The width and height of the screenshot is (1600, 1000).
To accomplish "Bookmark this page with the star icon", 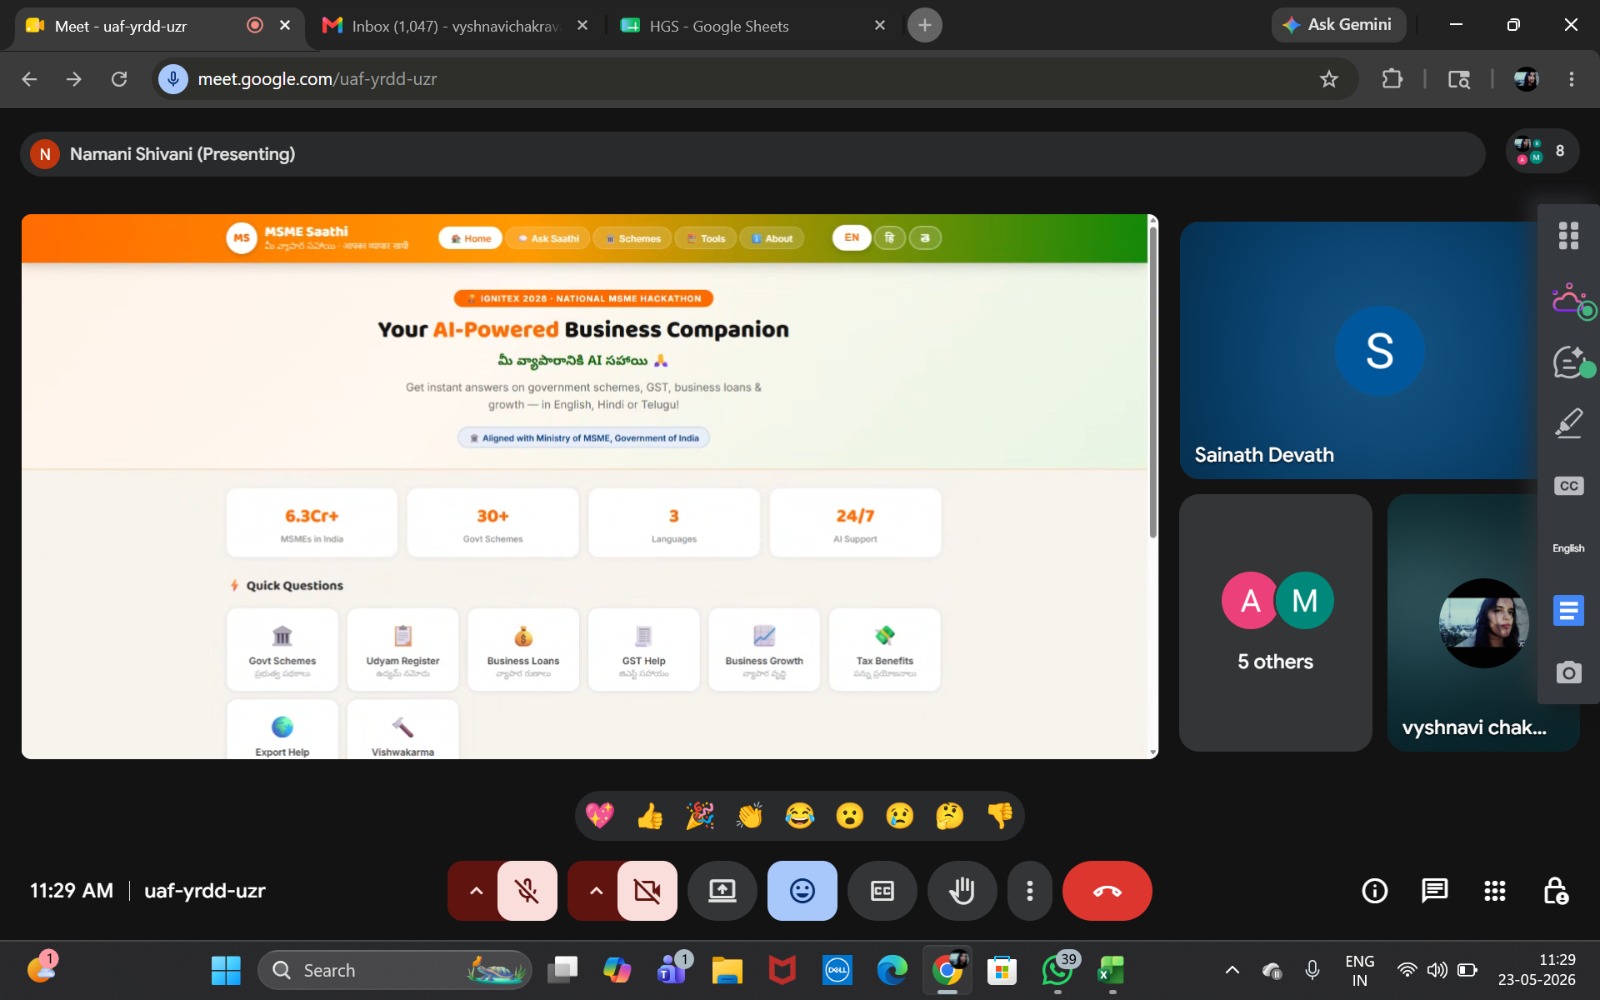I will coord(1329,79).
